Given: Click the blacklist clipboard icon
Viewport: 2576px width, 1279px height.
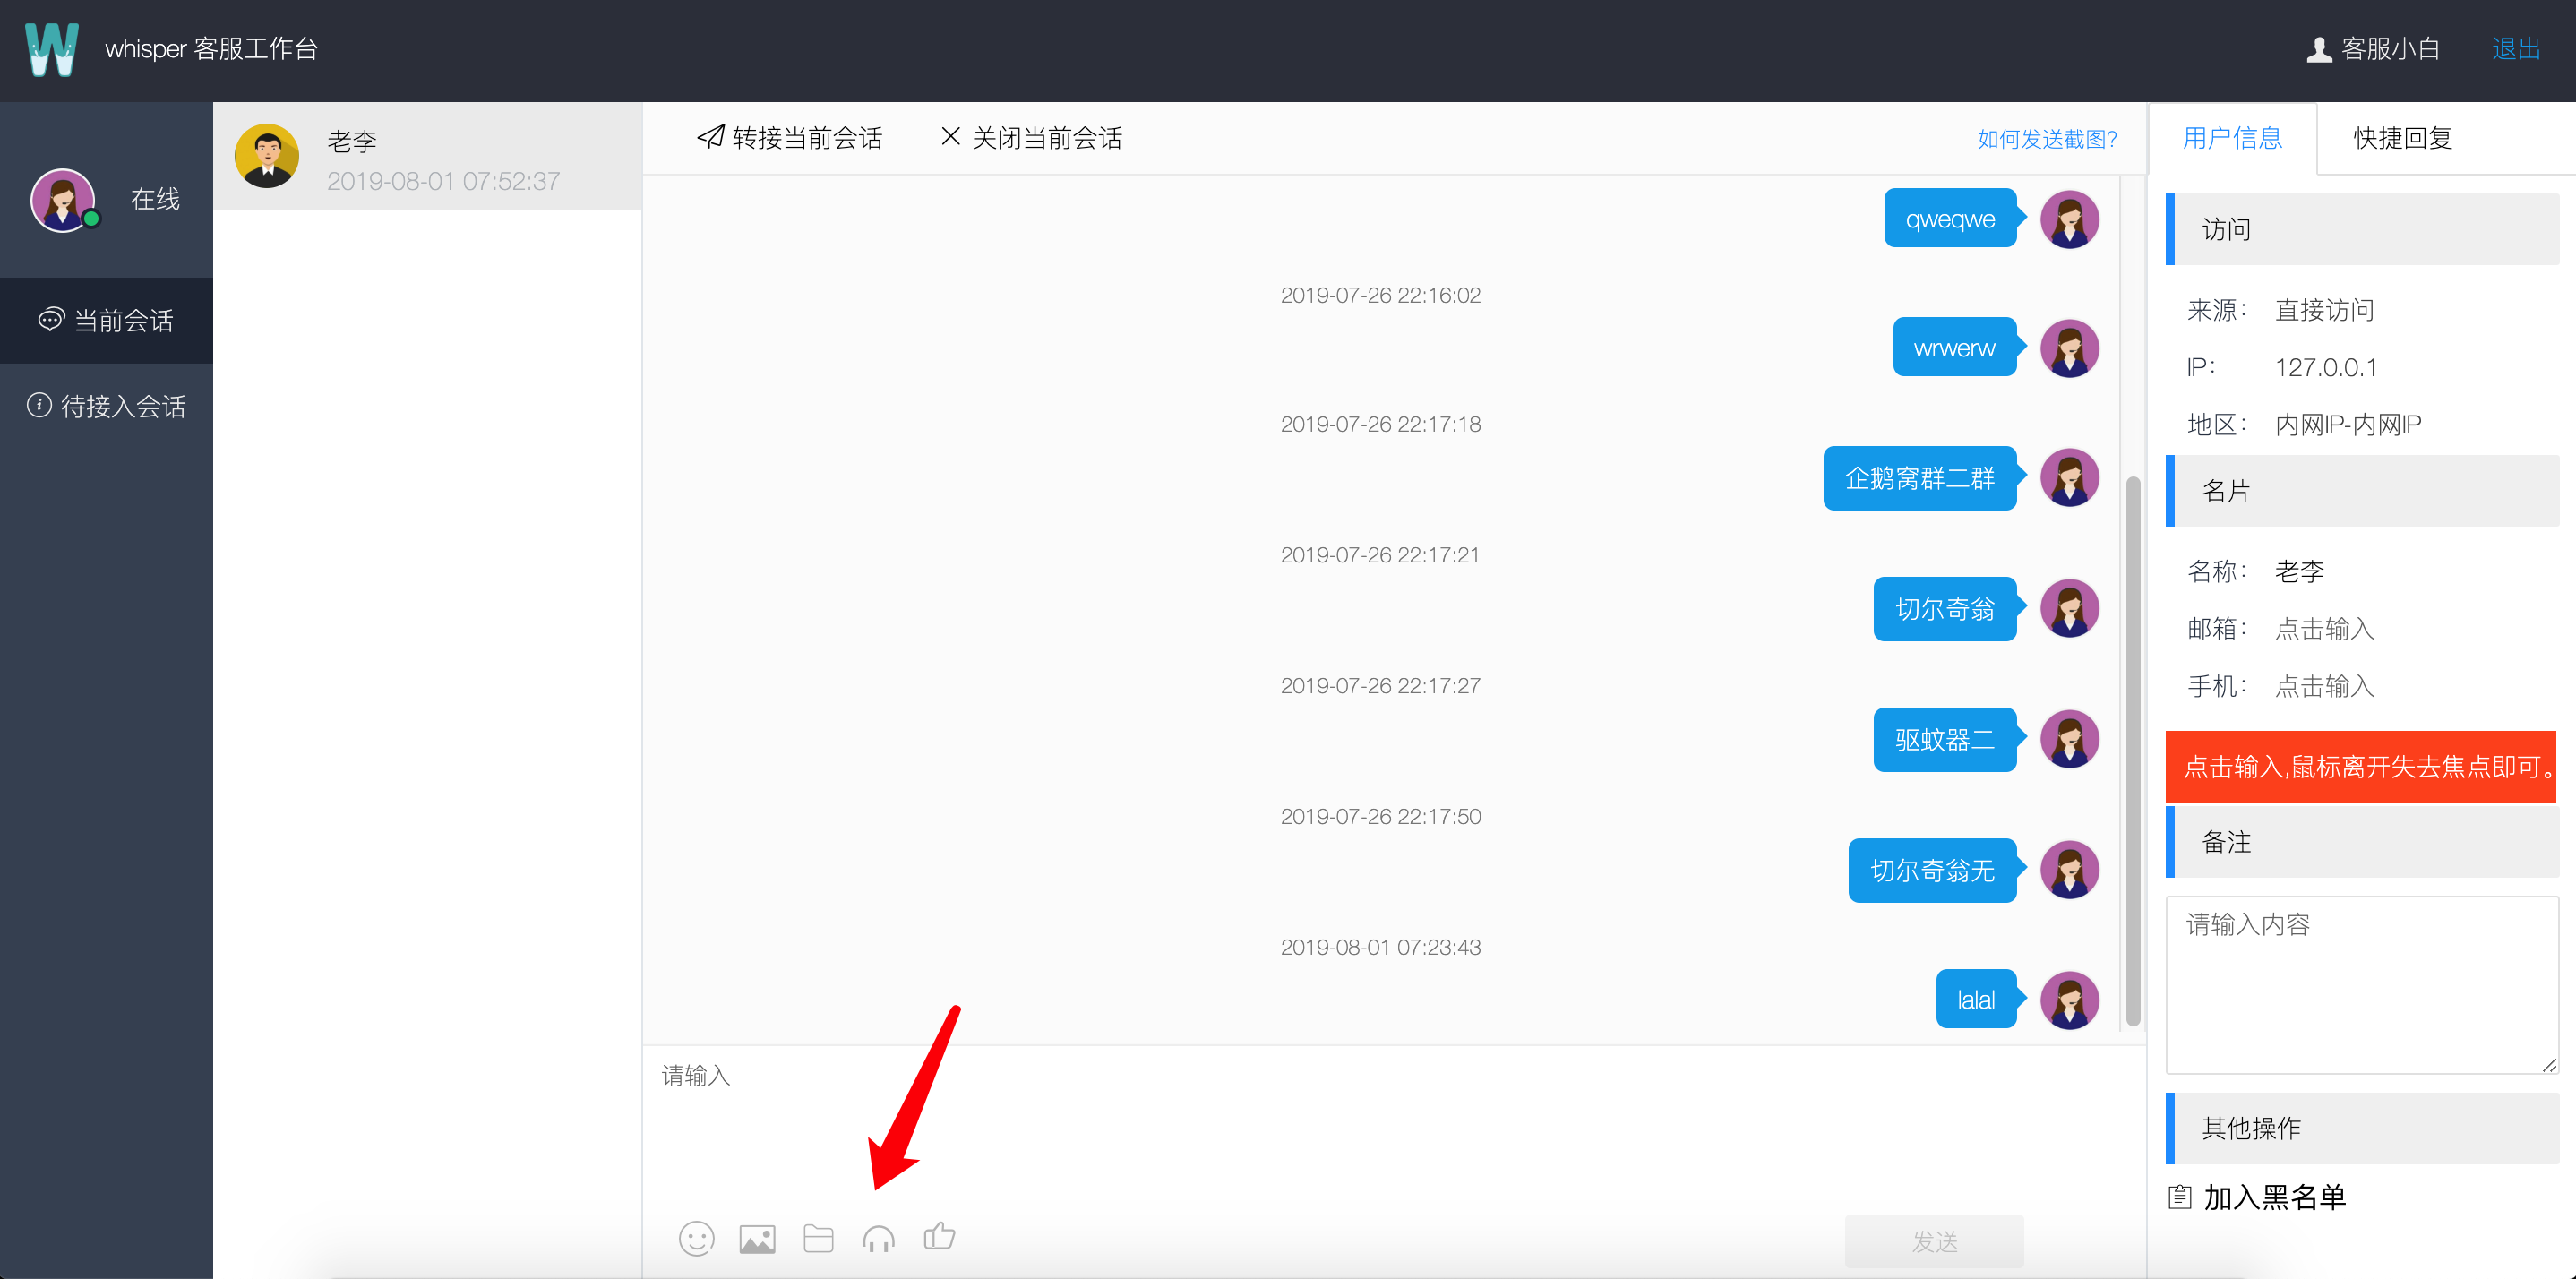Looking at the screenshot, I should [2180, 1197].
